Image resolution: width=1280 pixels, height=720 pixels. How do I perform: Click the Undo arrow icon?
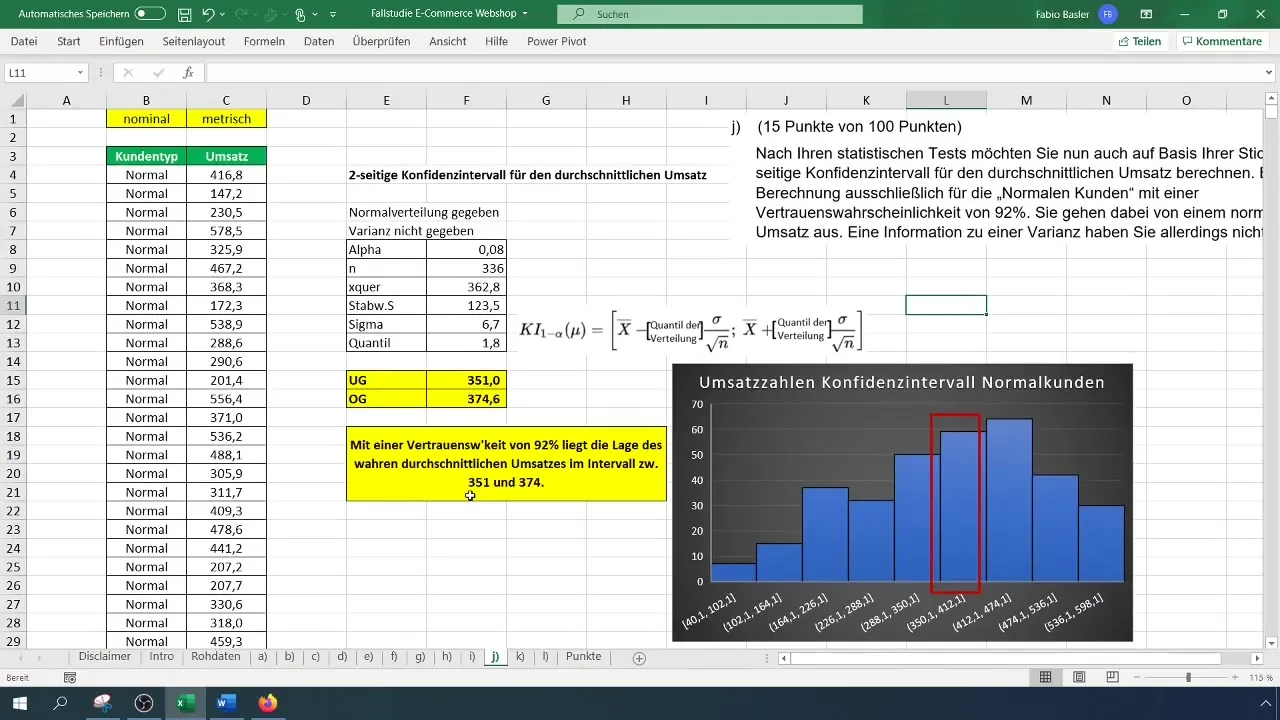208,15
